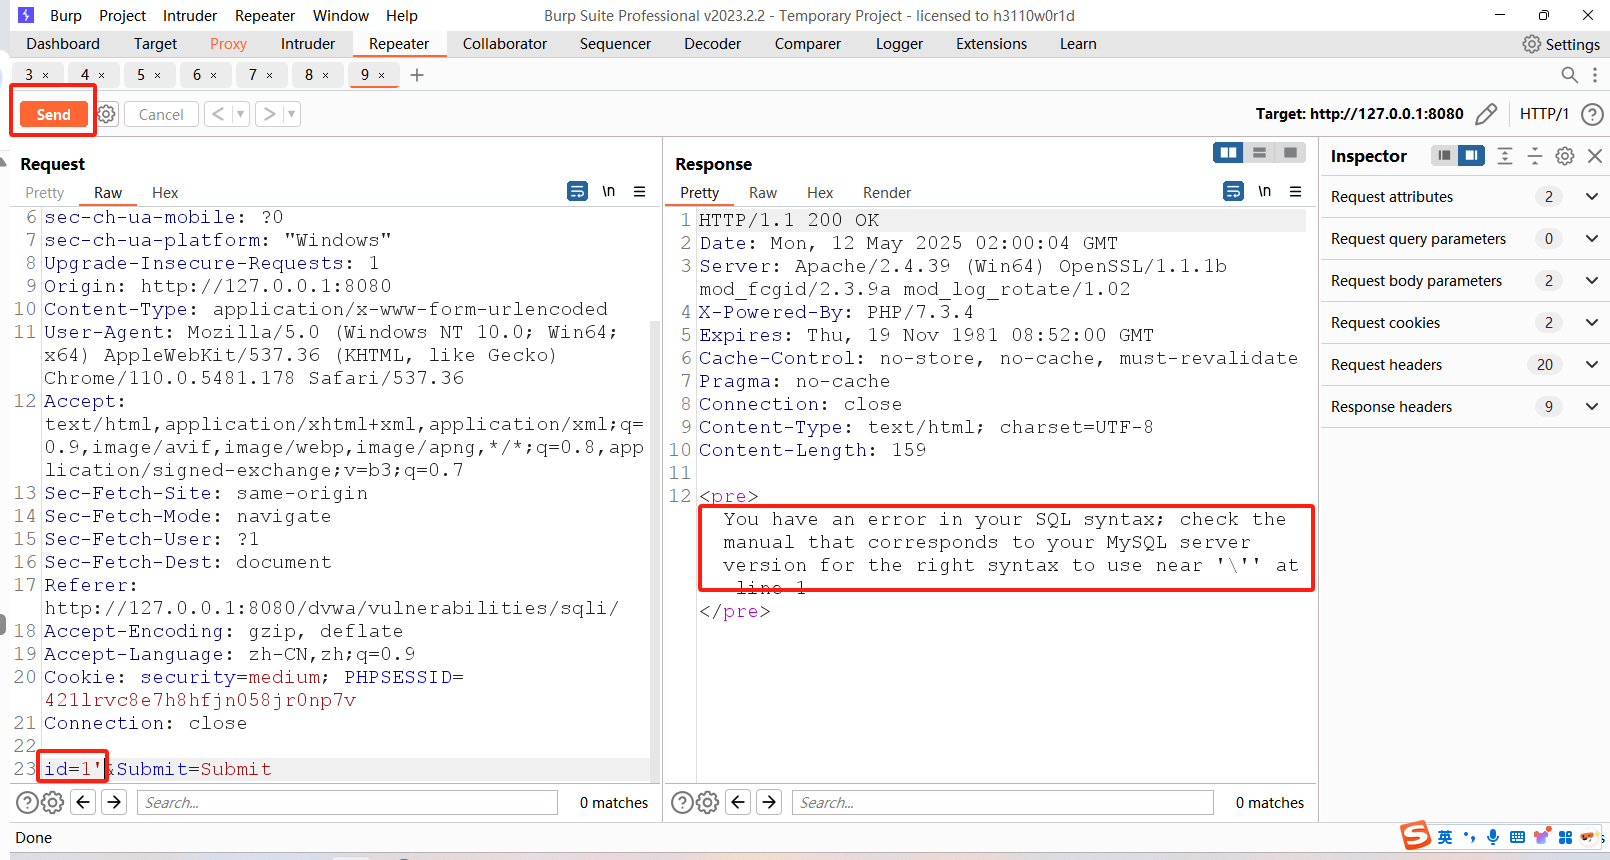The height and width of the screenshot is (860, 1610).
Task: Switch to Decoder tool tab
Action: (x=712, y=44)
